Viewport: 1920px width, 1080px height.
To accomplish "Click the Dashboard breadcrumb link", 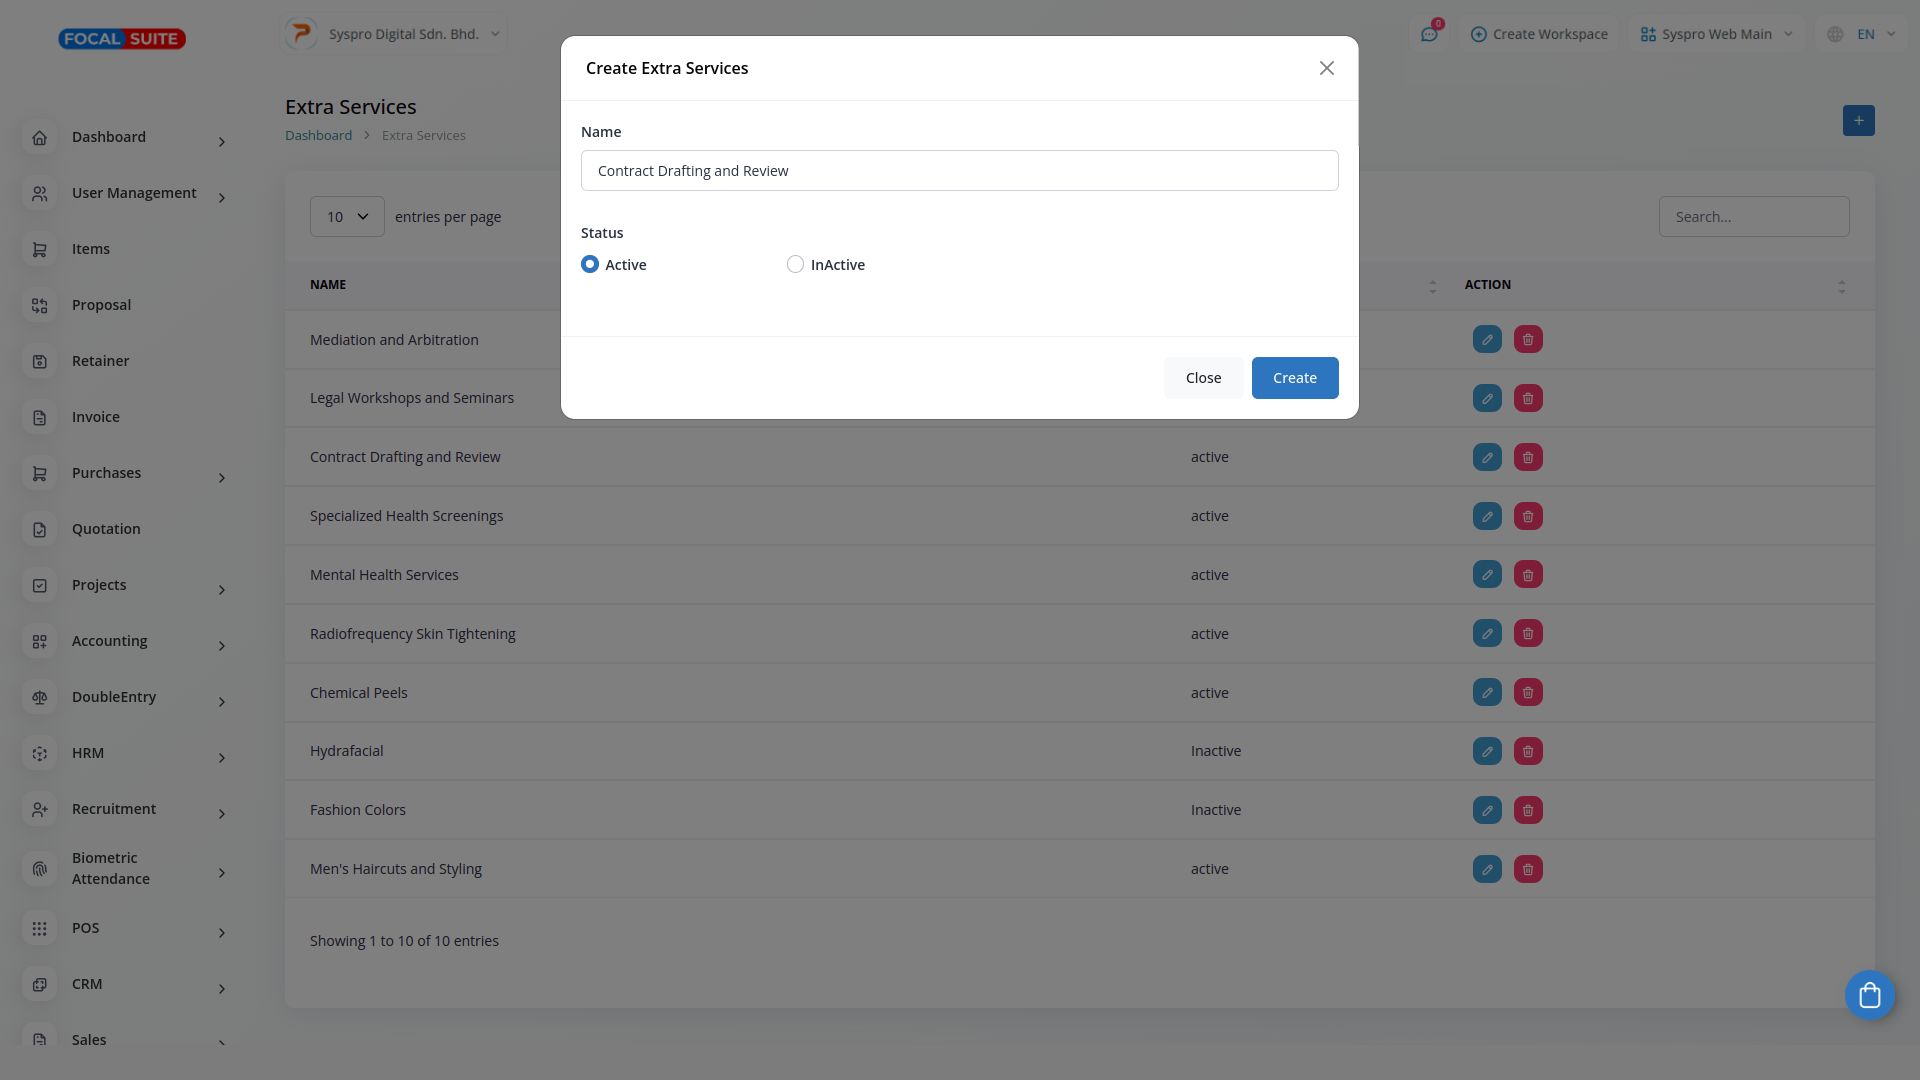I will (x=318, y=135).
